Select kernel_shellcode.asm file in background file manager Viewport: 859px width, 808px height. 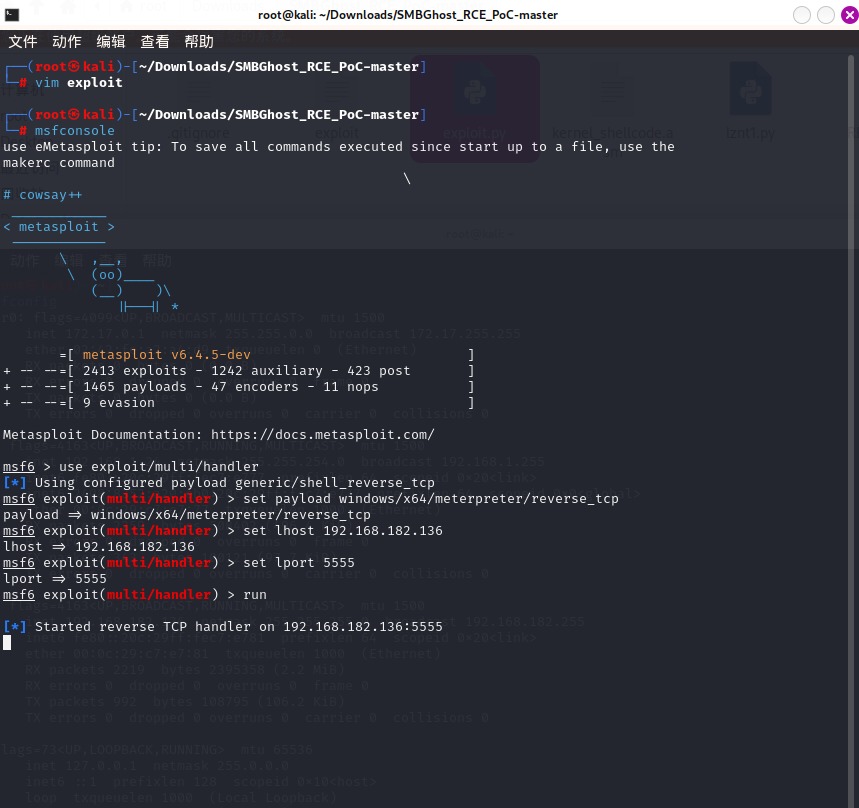[612, 110]
